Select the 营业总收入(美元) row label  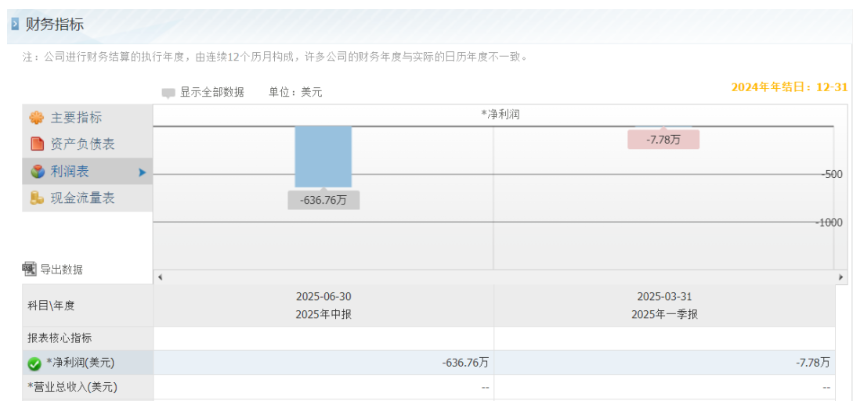(72, 387)
